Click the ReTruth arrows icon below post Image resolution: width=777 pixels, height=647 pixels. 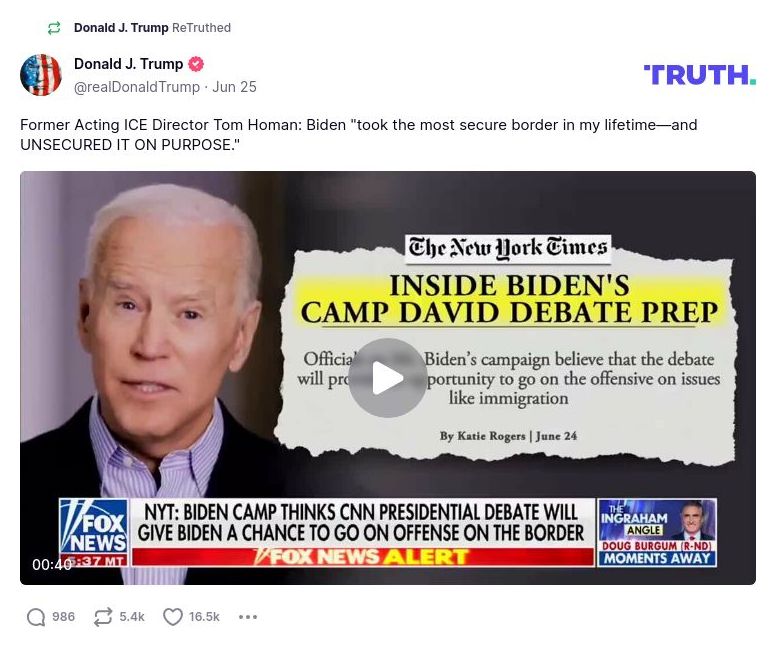(103, 617)
